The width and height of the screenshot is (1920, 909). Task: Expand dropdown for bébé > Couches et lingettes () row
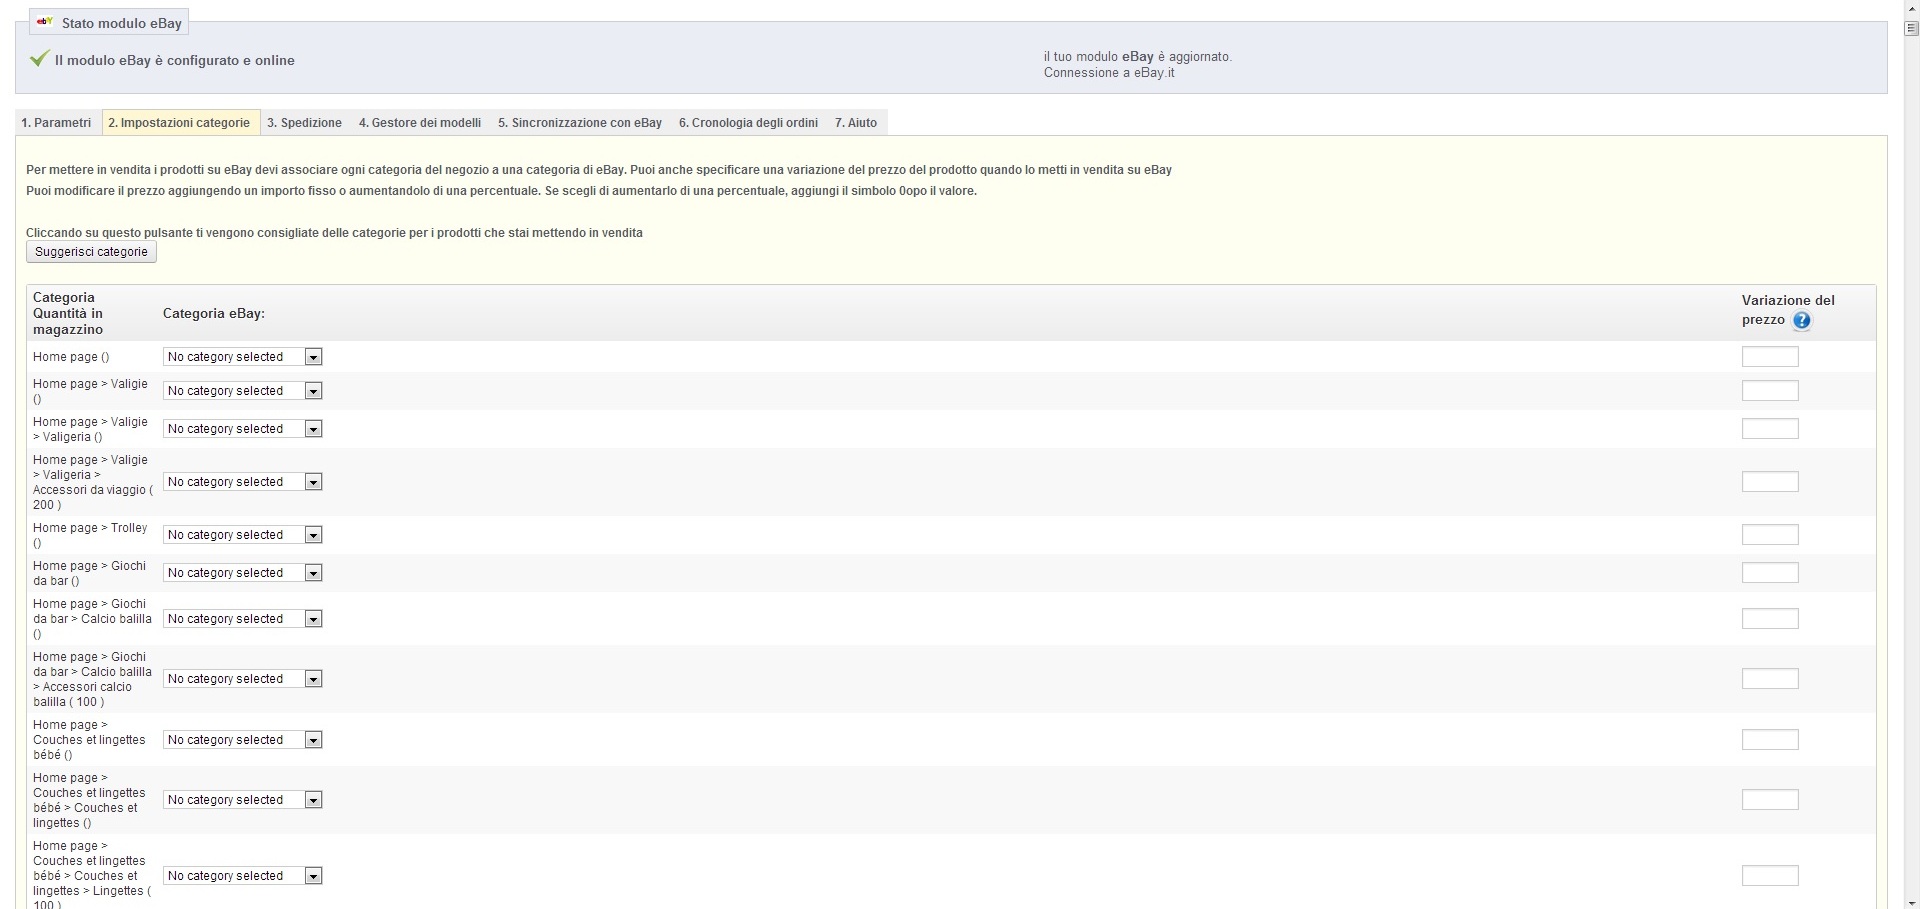click(243, 800)
